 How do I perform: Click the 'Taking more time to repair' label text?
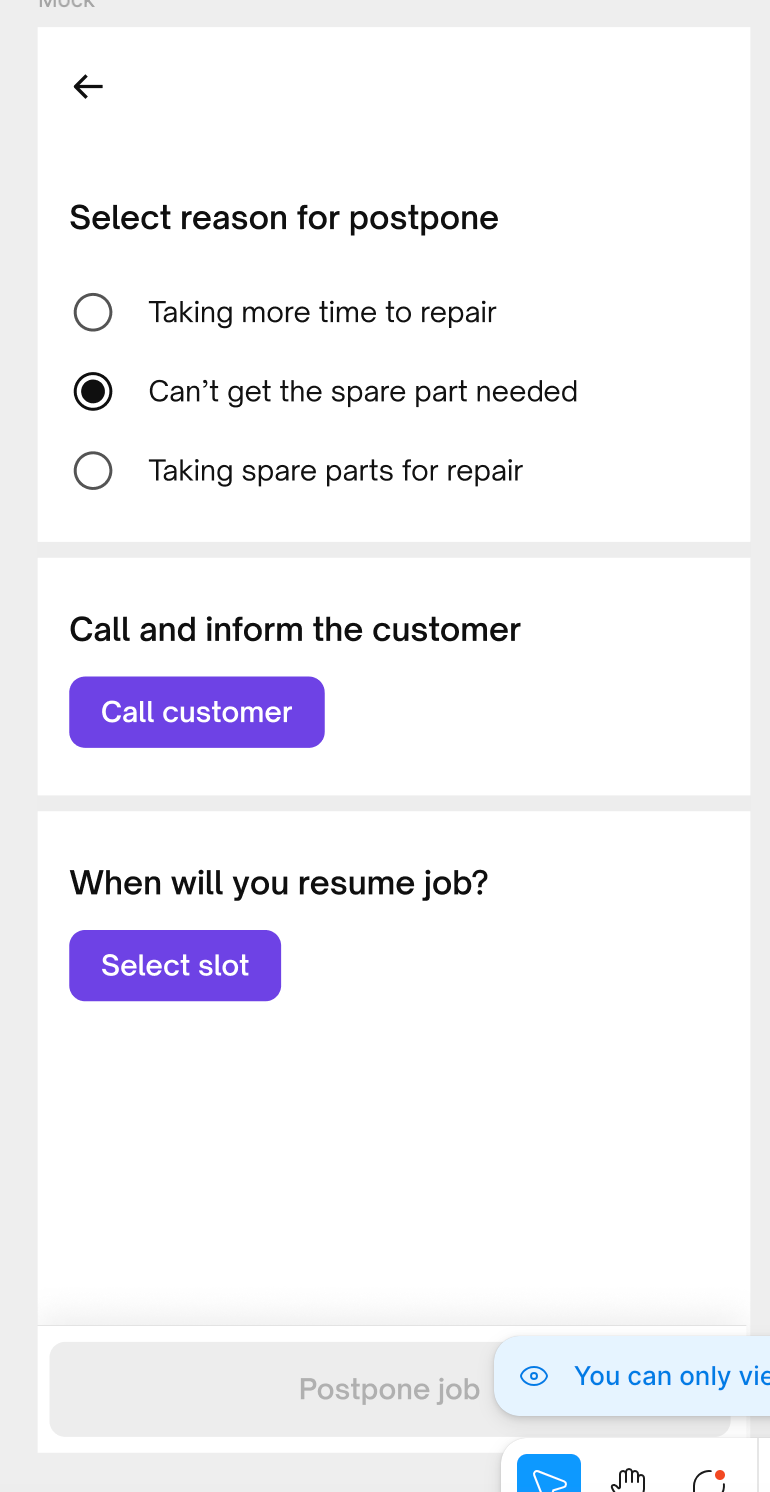[322, 312]
